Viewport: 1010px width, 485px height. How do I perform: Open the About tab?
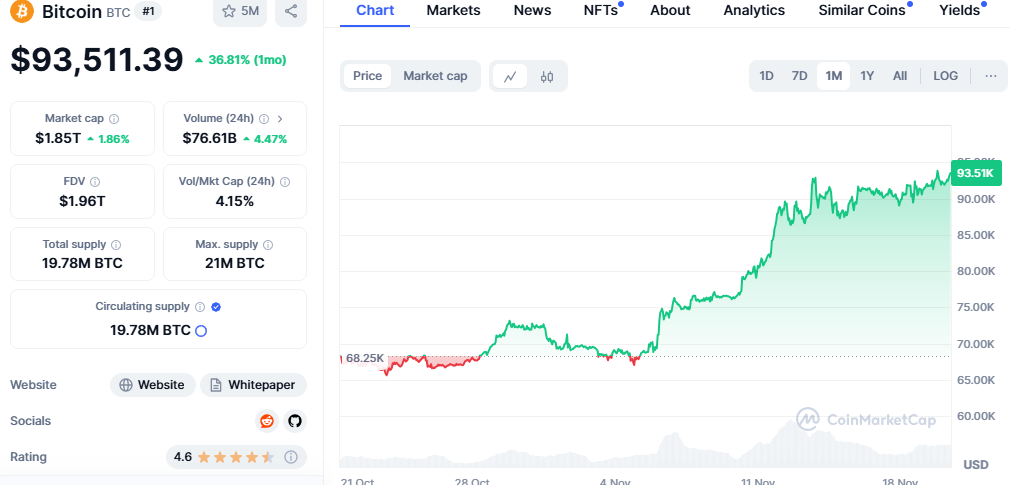point(670,10)
